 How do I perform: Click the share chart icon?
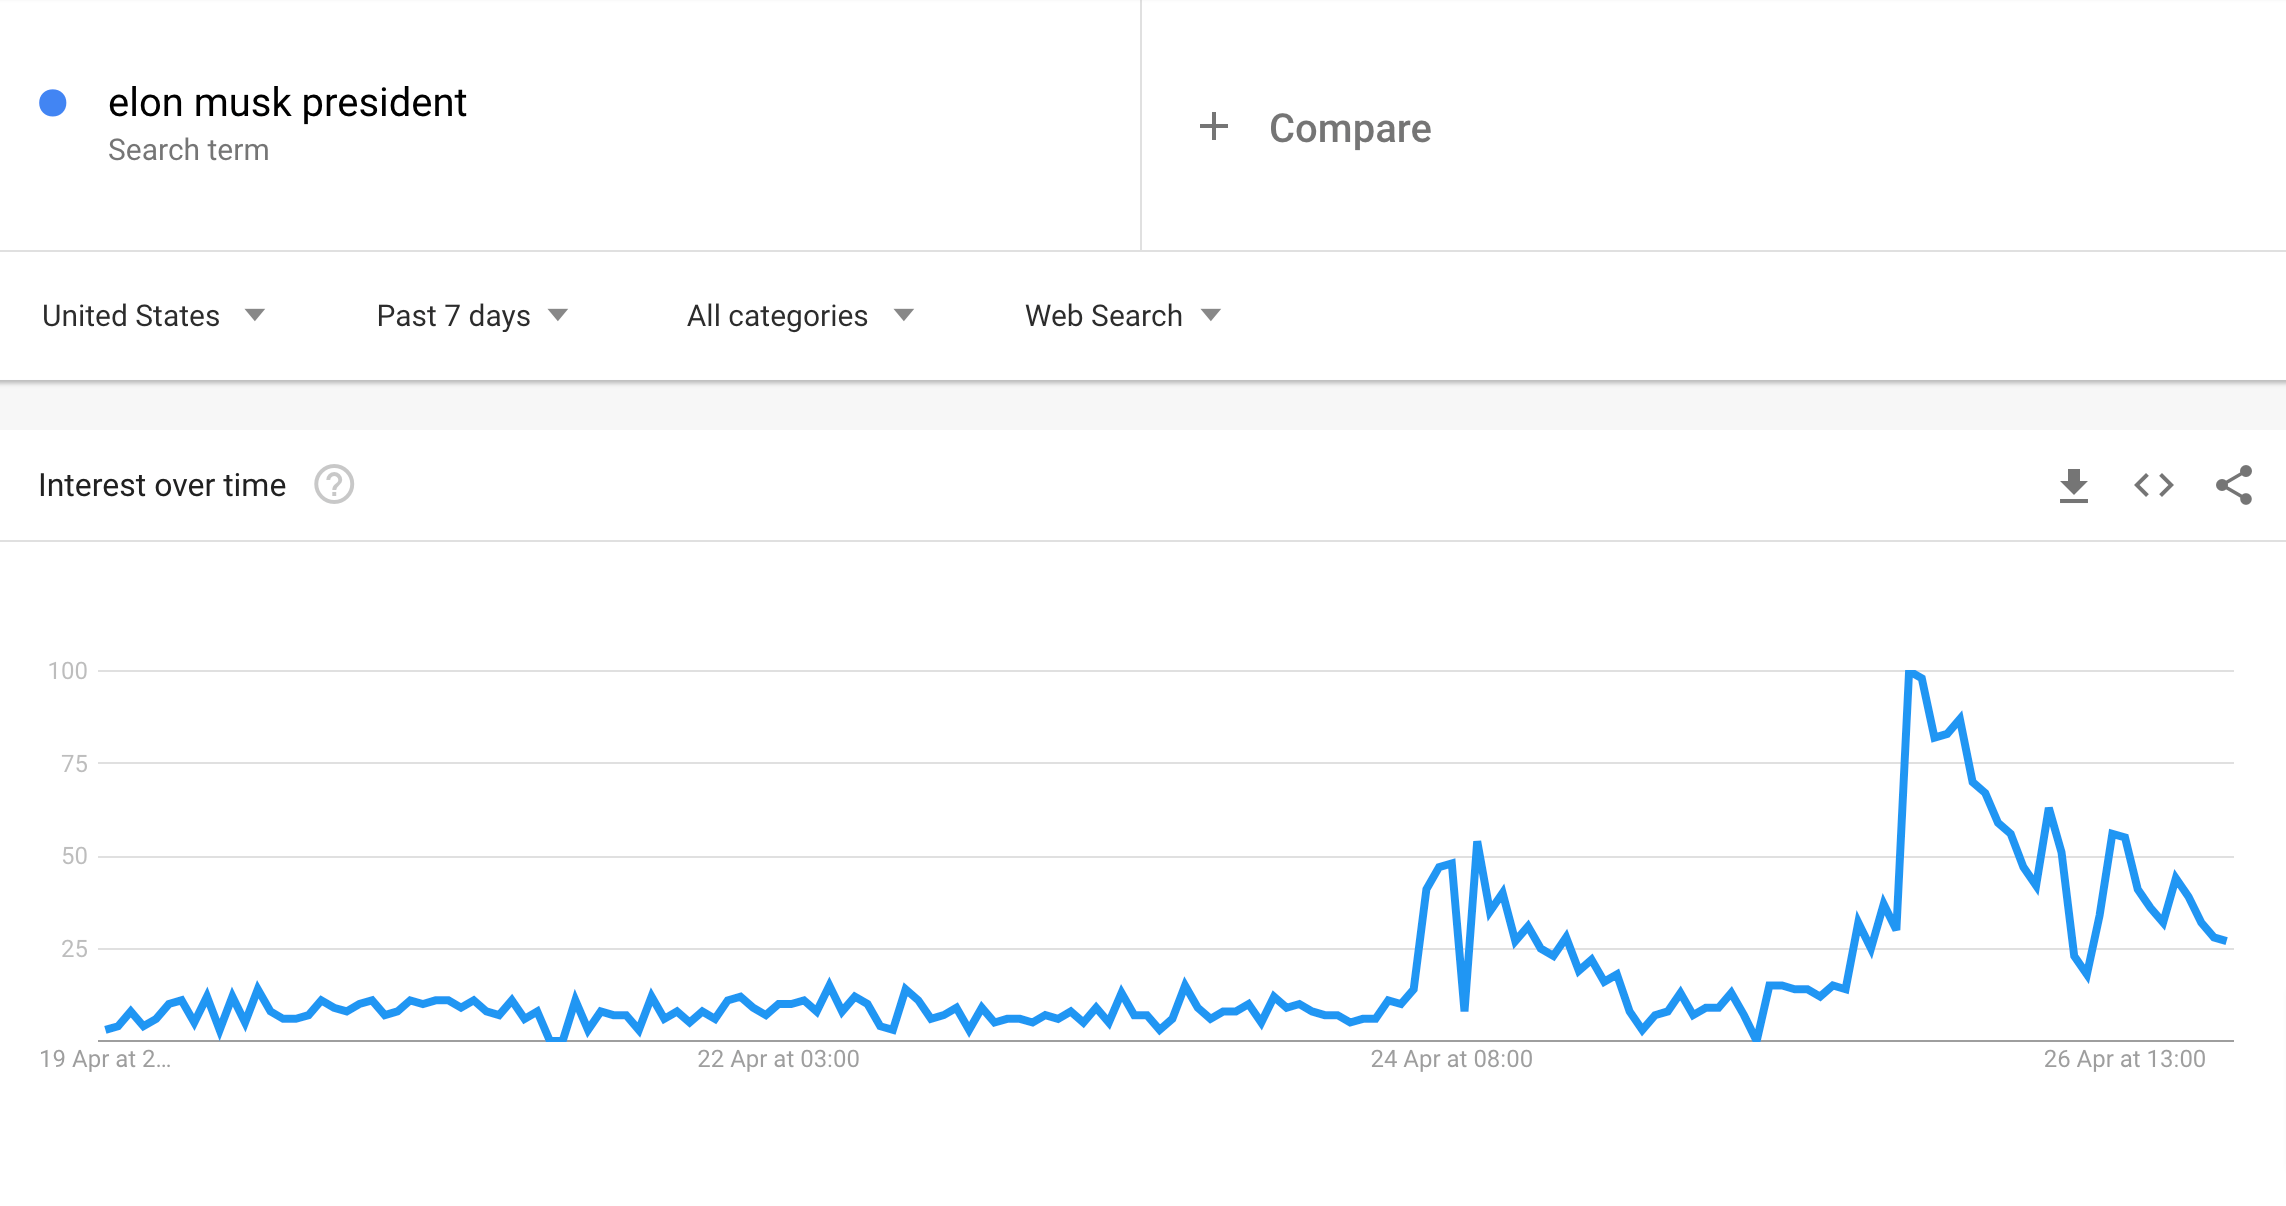click(x=2233, y=486)
